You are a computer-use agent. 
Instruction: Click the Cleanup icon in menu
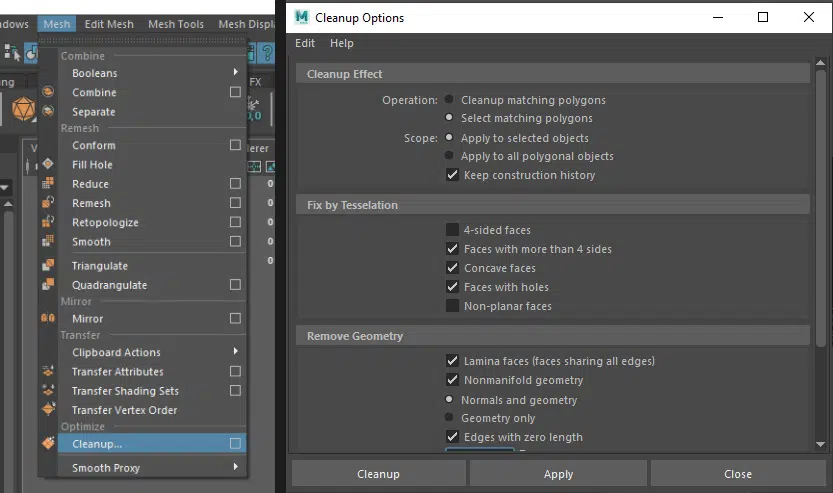[x=48, y=443]
